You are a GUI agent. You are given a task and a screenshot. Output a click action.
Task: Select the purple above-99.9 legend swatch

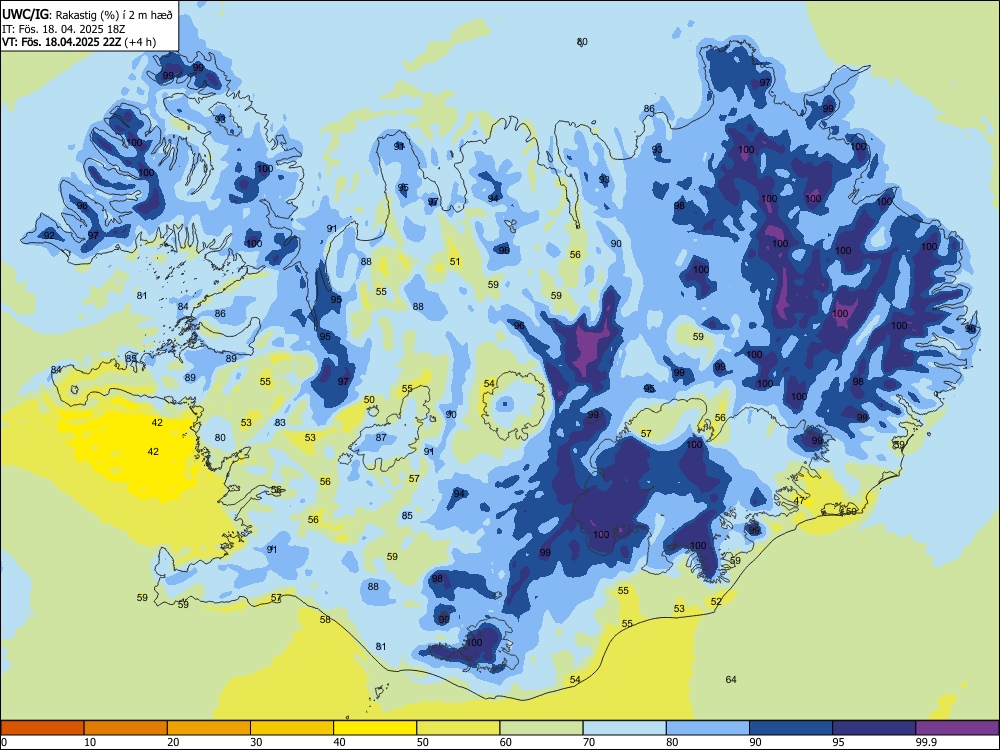tap(957, 728)
